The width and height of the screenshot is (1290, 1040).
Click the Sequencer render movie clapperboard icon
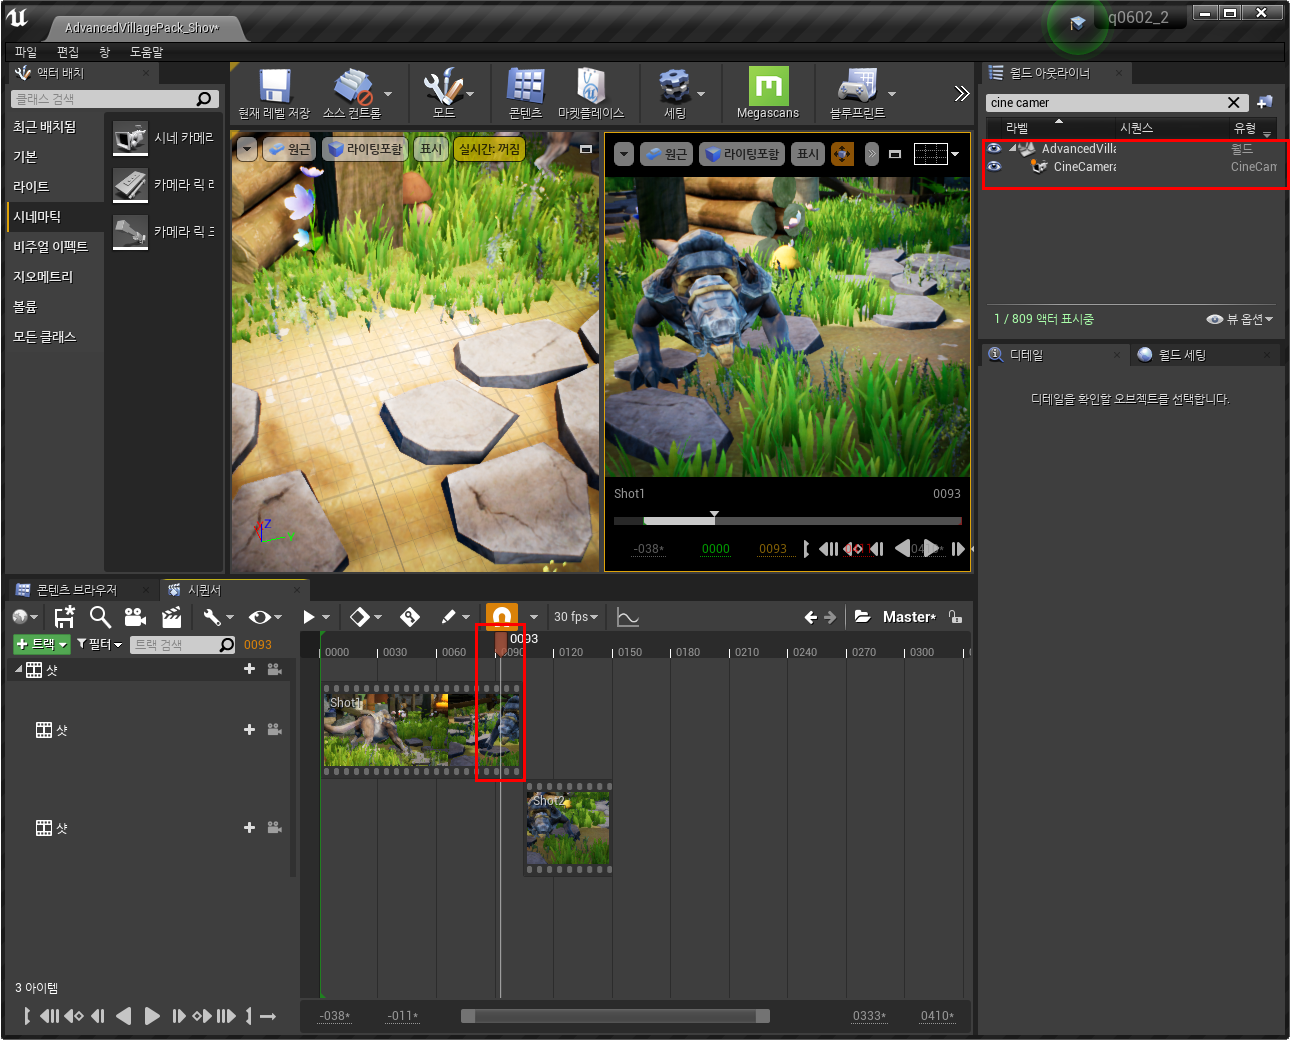click(x=172, y=617)
